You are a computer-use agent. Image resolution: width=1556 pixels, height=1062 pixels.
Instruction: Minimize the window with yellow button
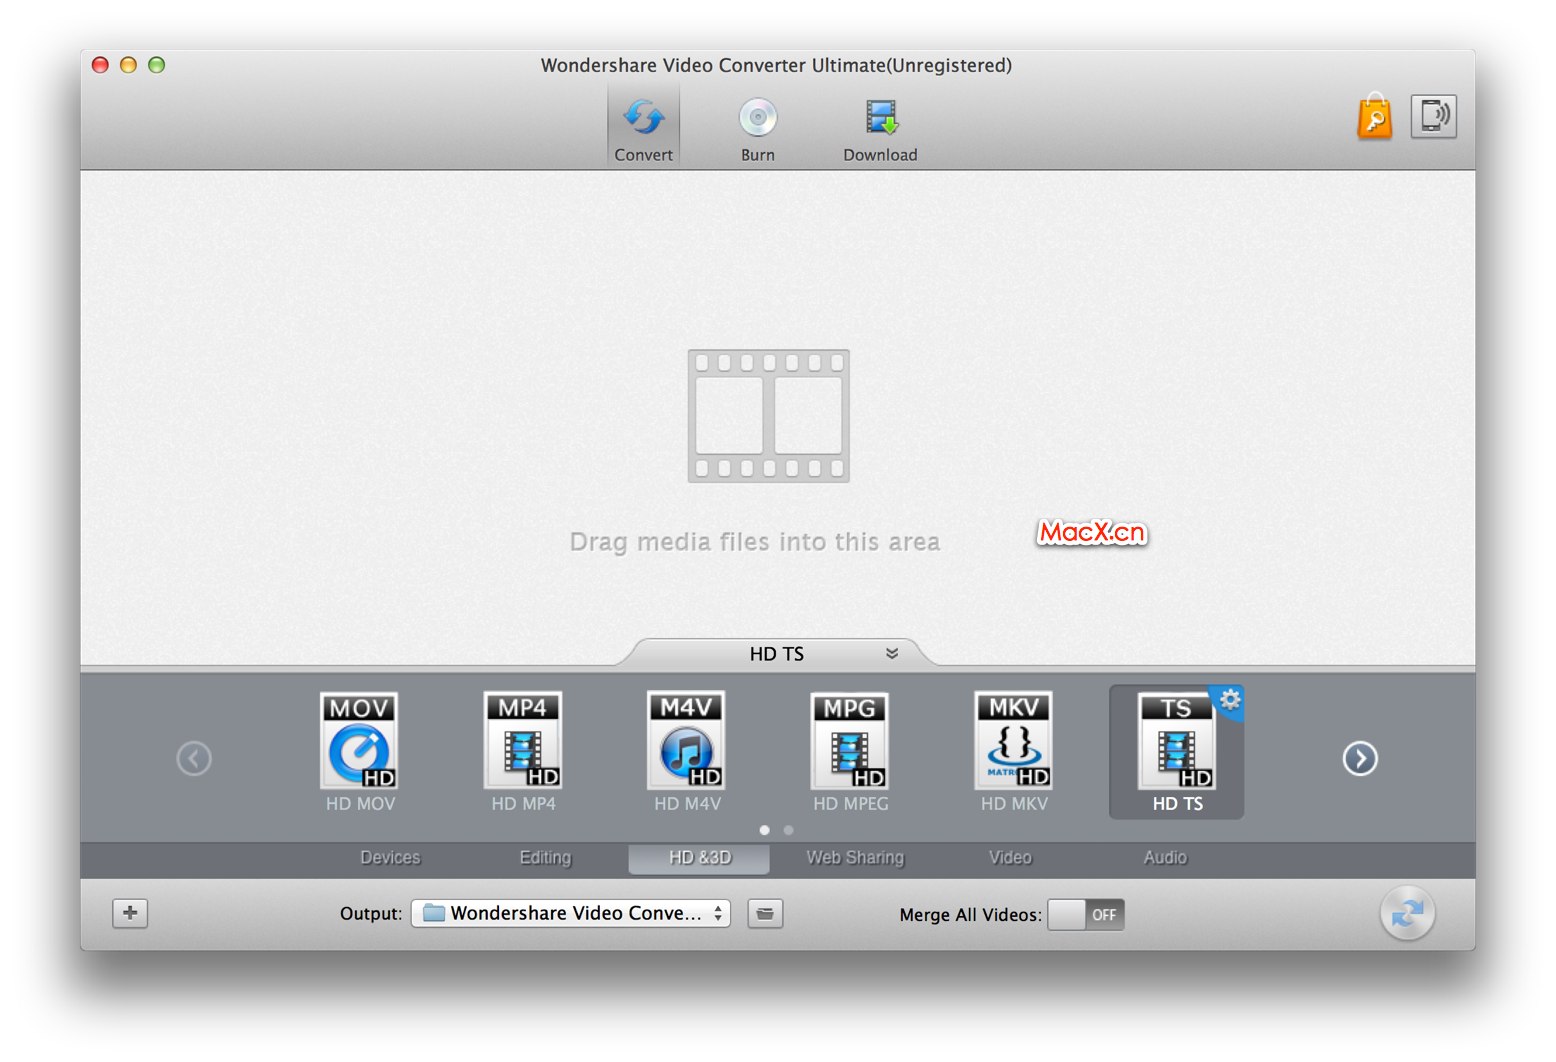(x=128, y=65)
